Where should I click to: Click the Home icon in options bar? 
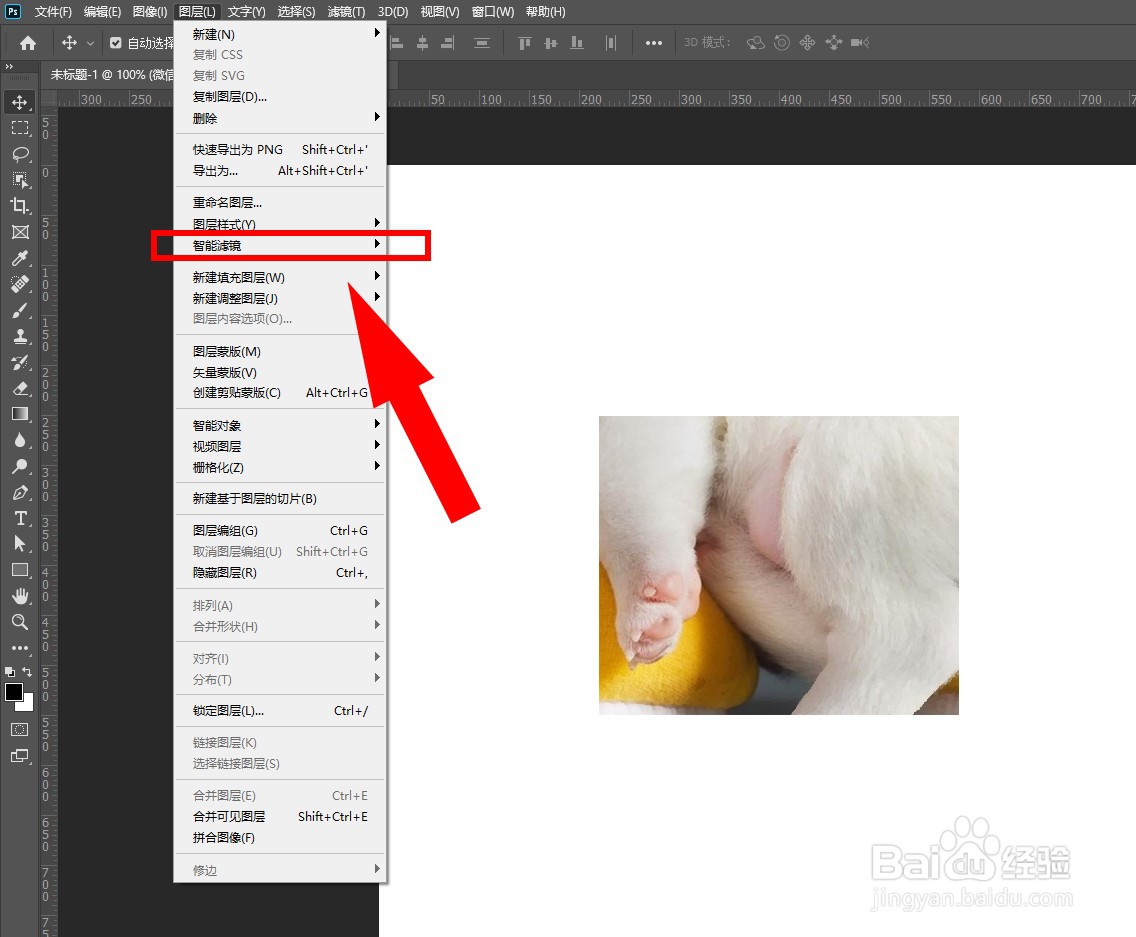(28, 43)
